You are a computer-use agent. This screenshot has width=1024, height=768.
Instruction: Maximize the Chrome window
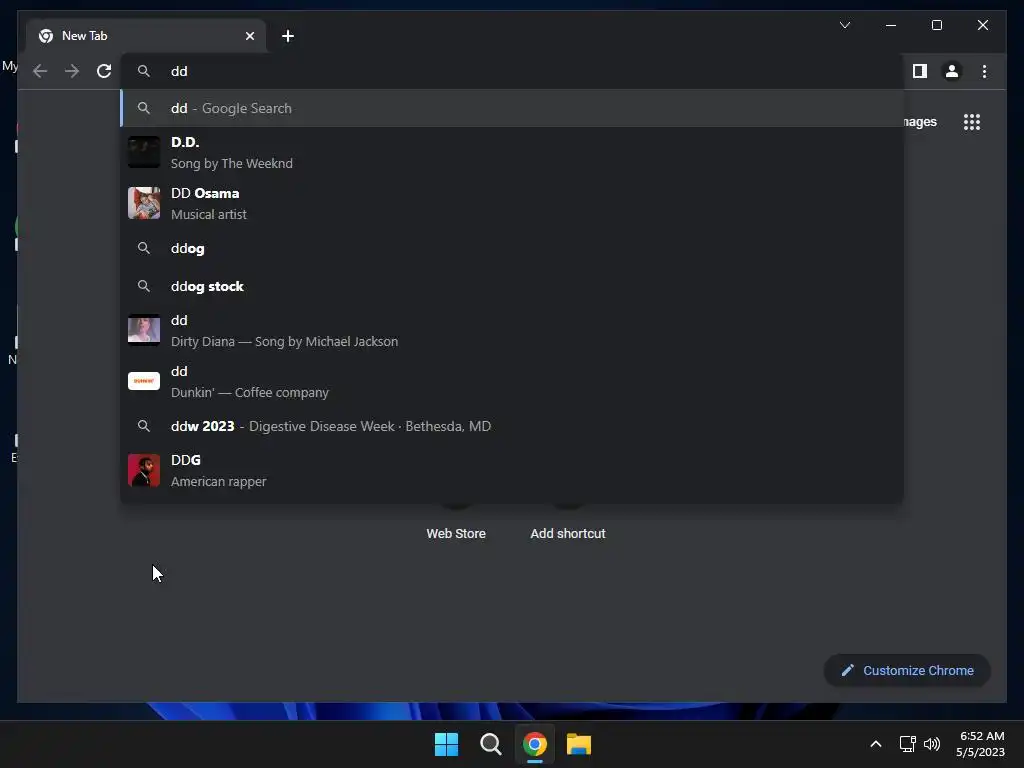(x=936, y=25)
